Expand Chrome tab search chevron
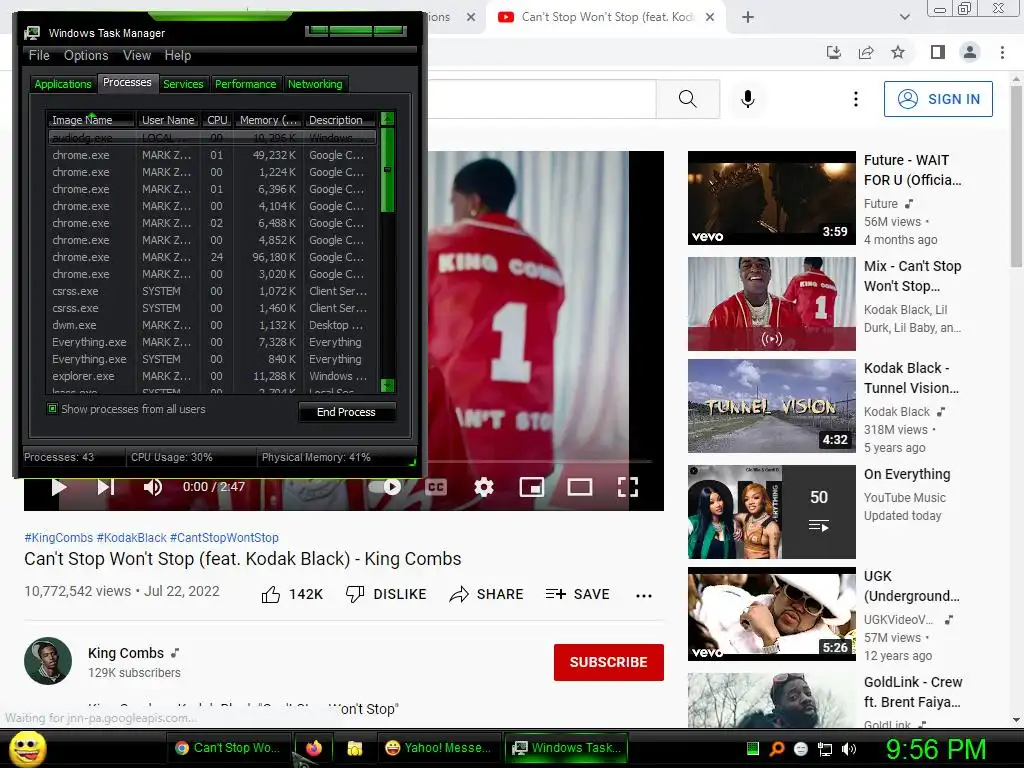1024x768 pixels. coord(904,17)
